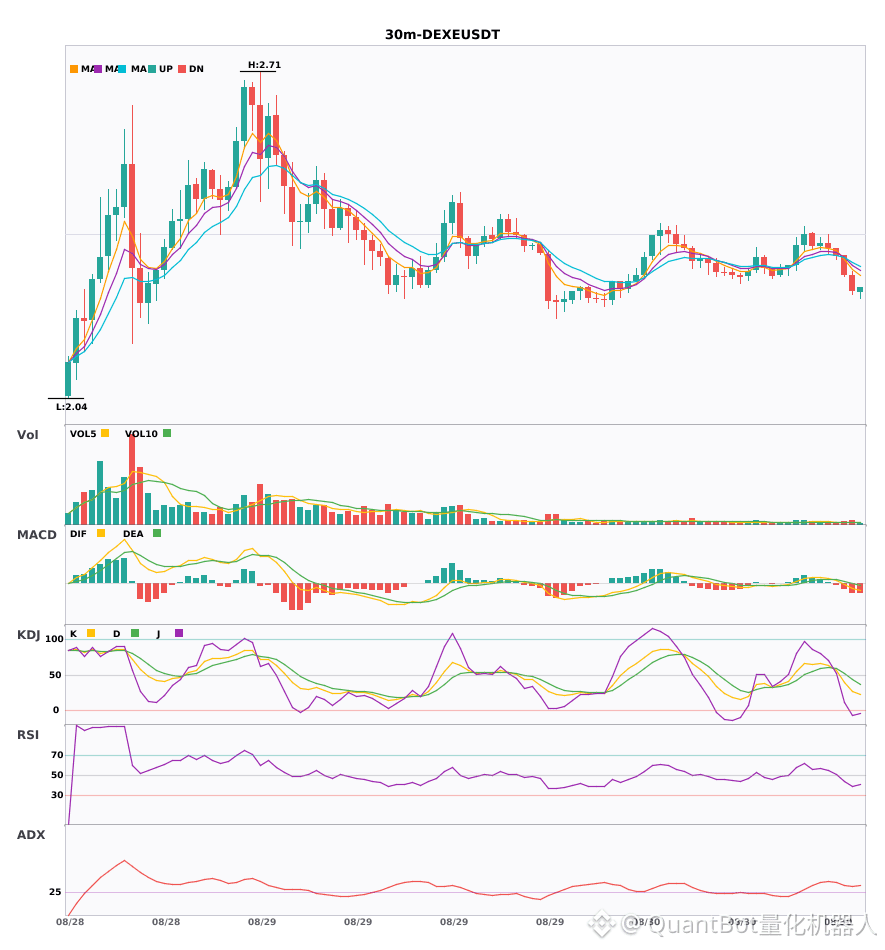Screen dimensions: 885x950
Task: Click the yellow VOL5 legend swatch
Action: click(x=105, y=433)
